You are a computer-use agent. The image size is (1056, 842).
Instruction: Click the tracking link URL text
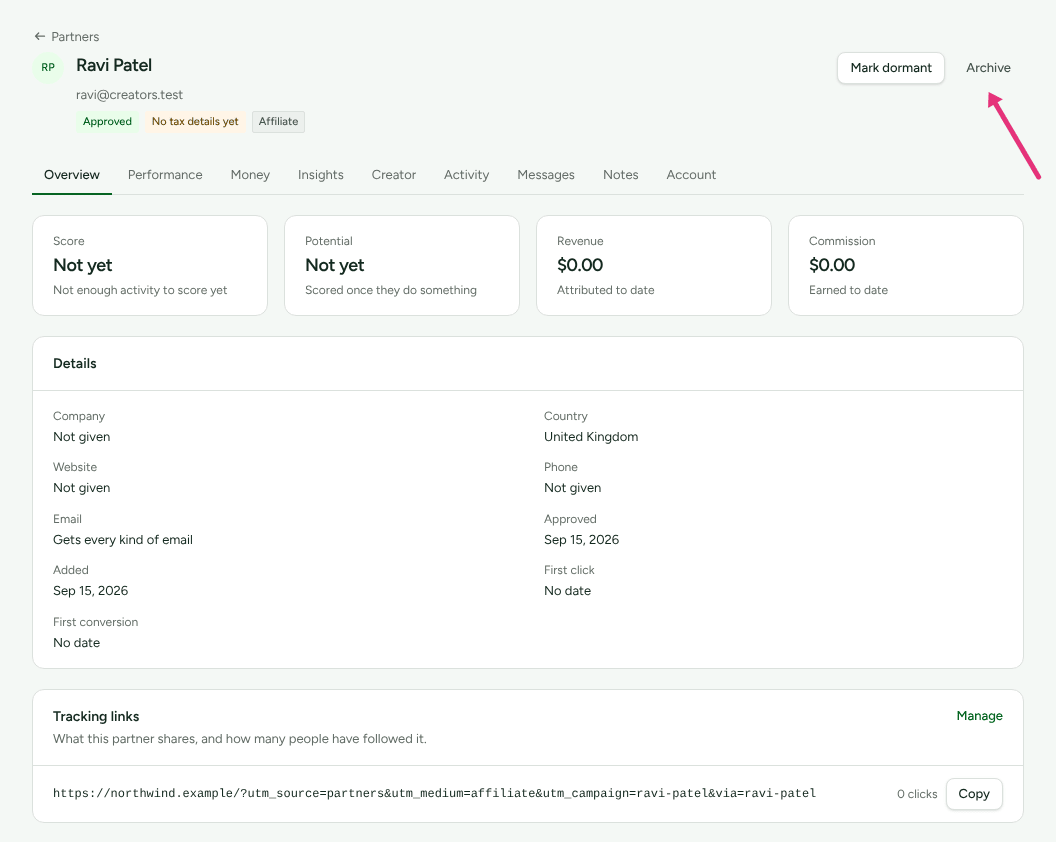tap(434, 794)
